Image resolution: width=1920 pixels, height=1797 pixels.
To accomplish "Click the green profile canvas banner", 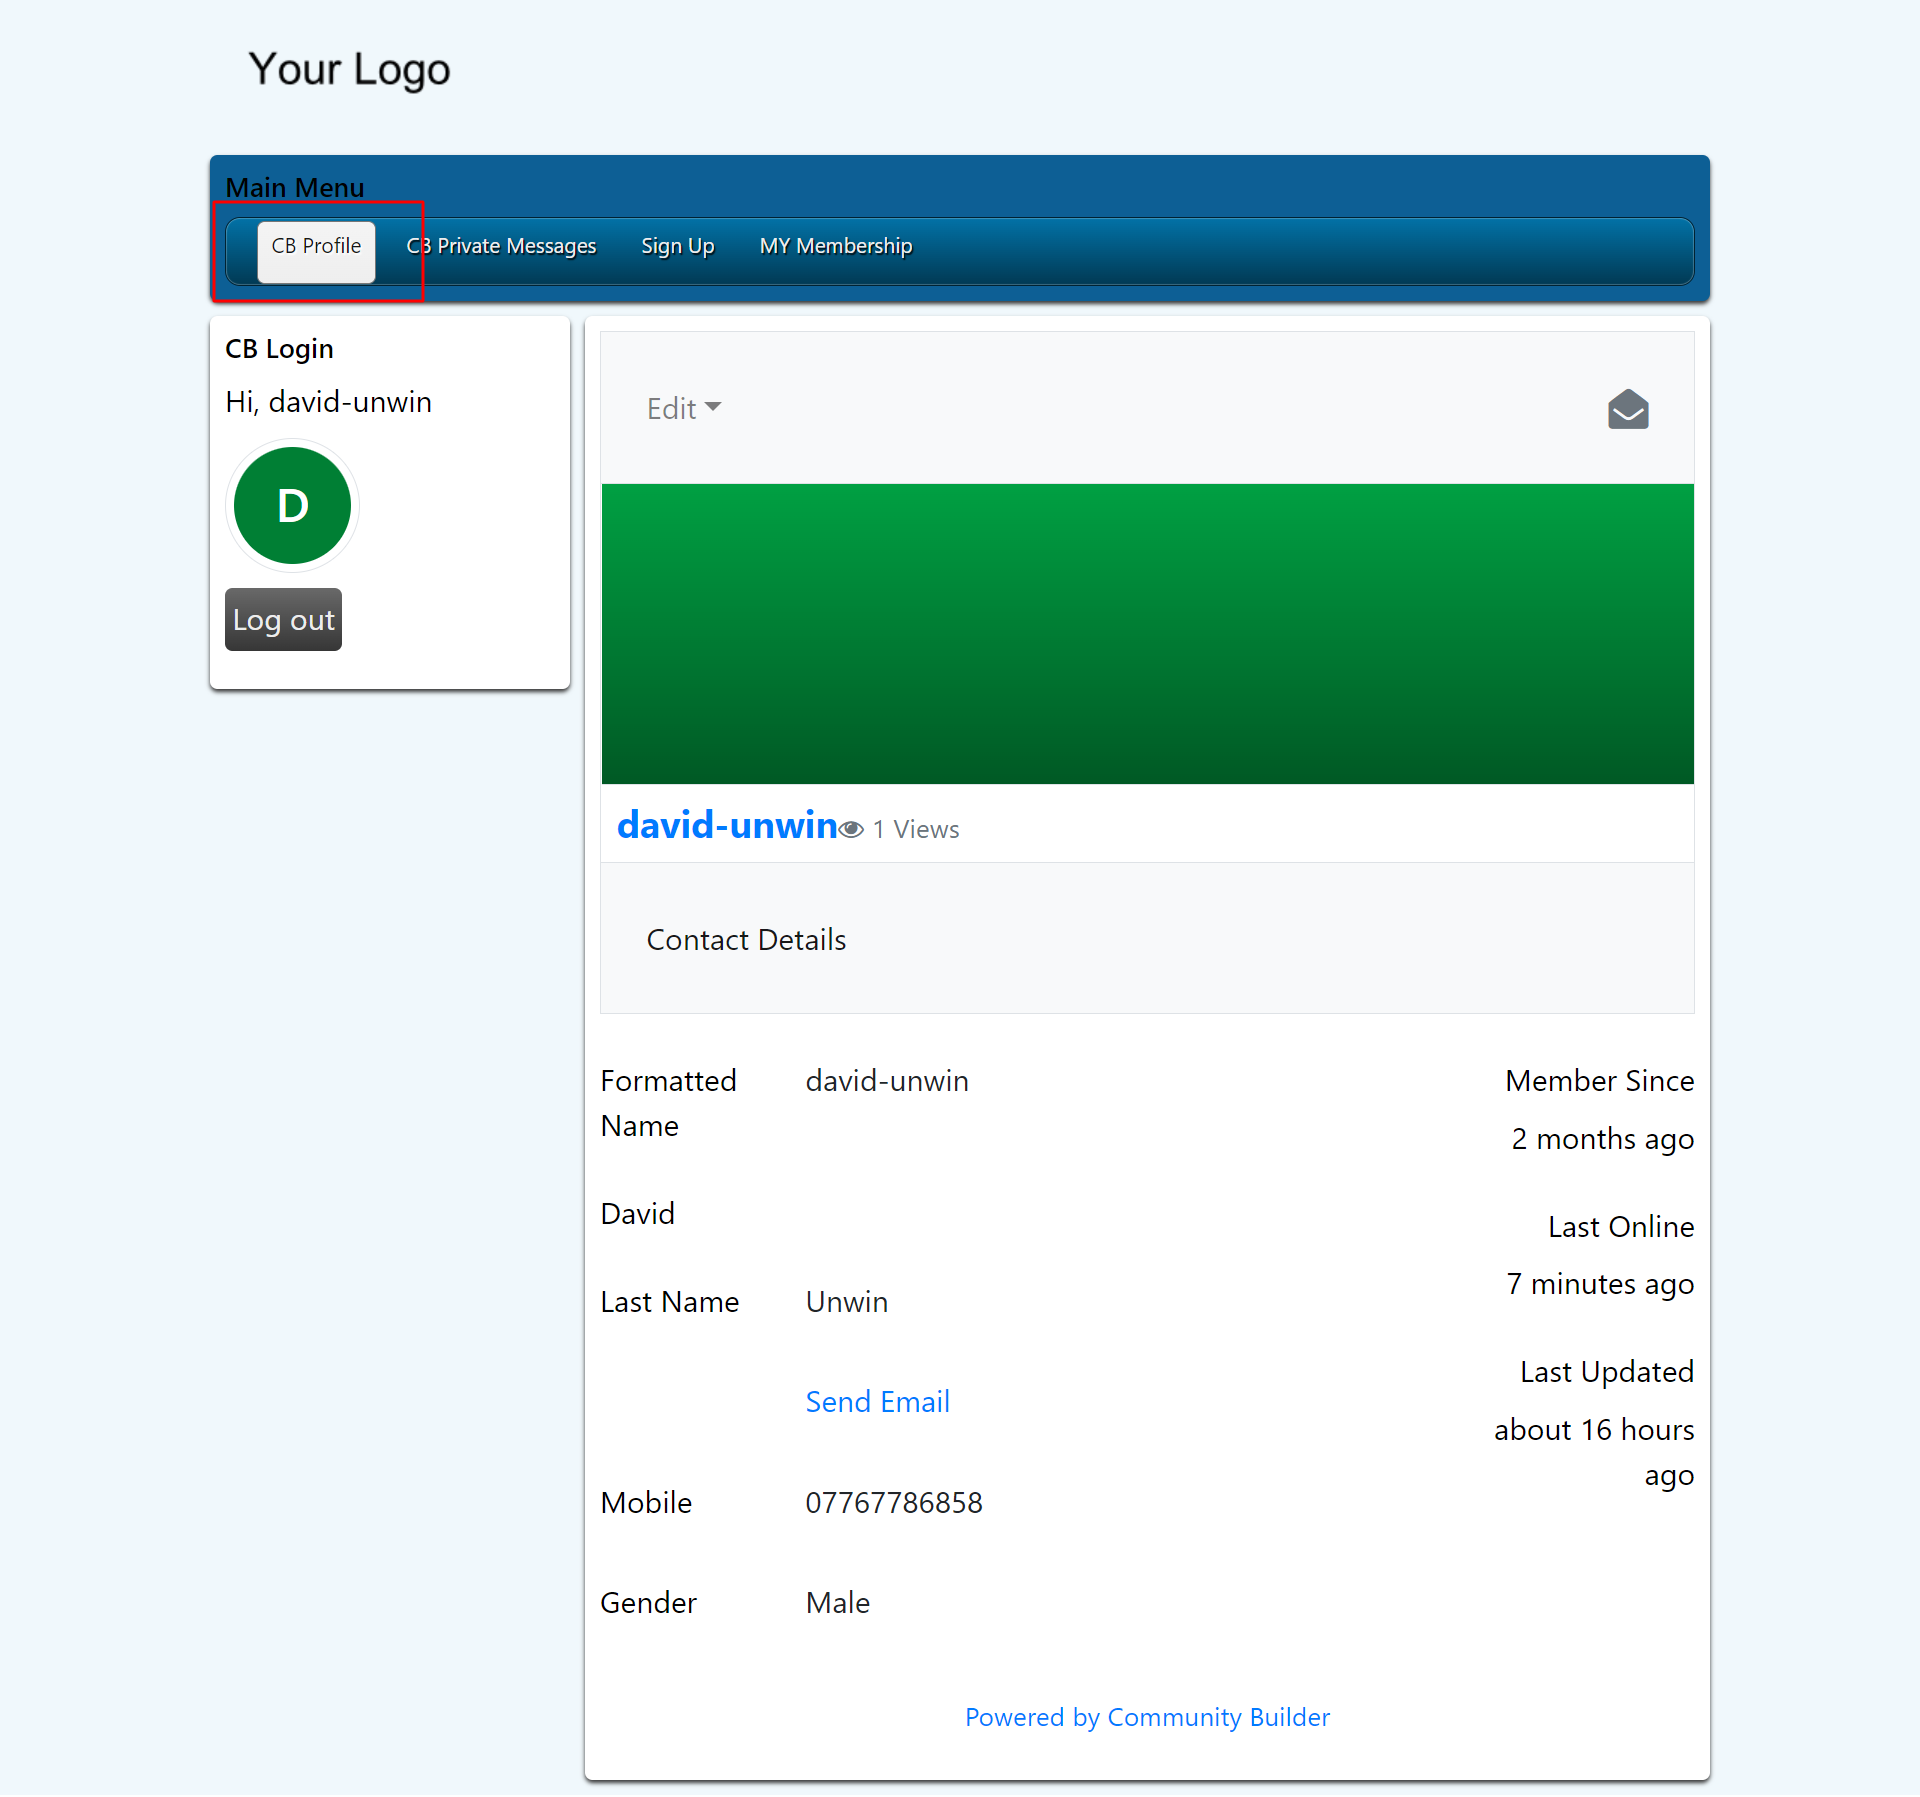I will [1148, 634].
